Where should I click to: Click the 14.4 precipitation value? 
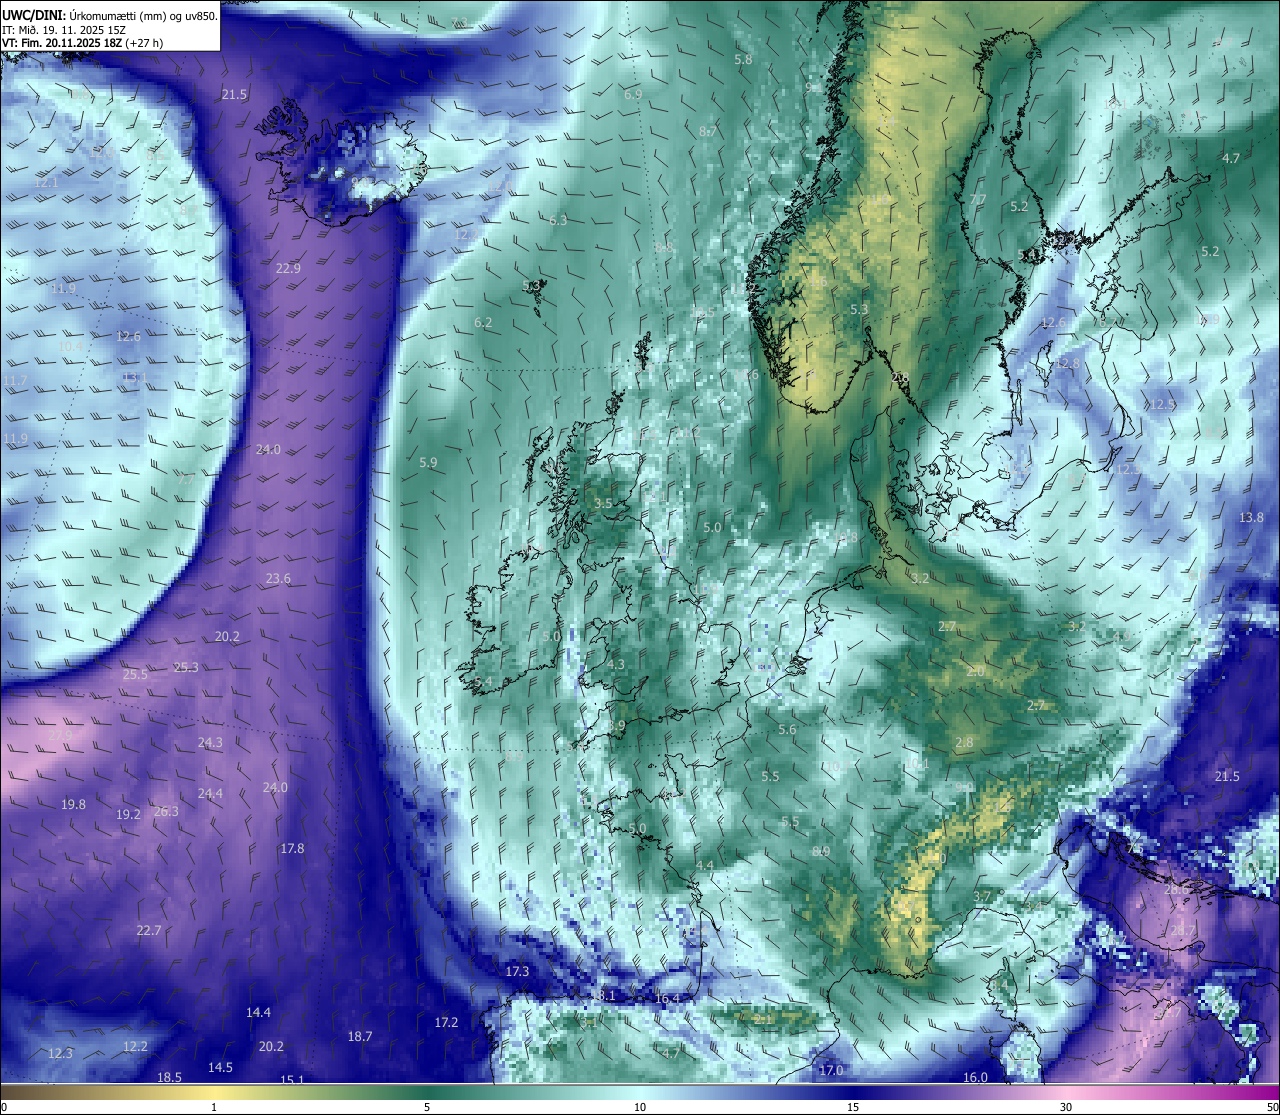click(x=258, y=1013)
